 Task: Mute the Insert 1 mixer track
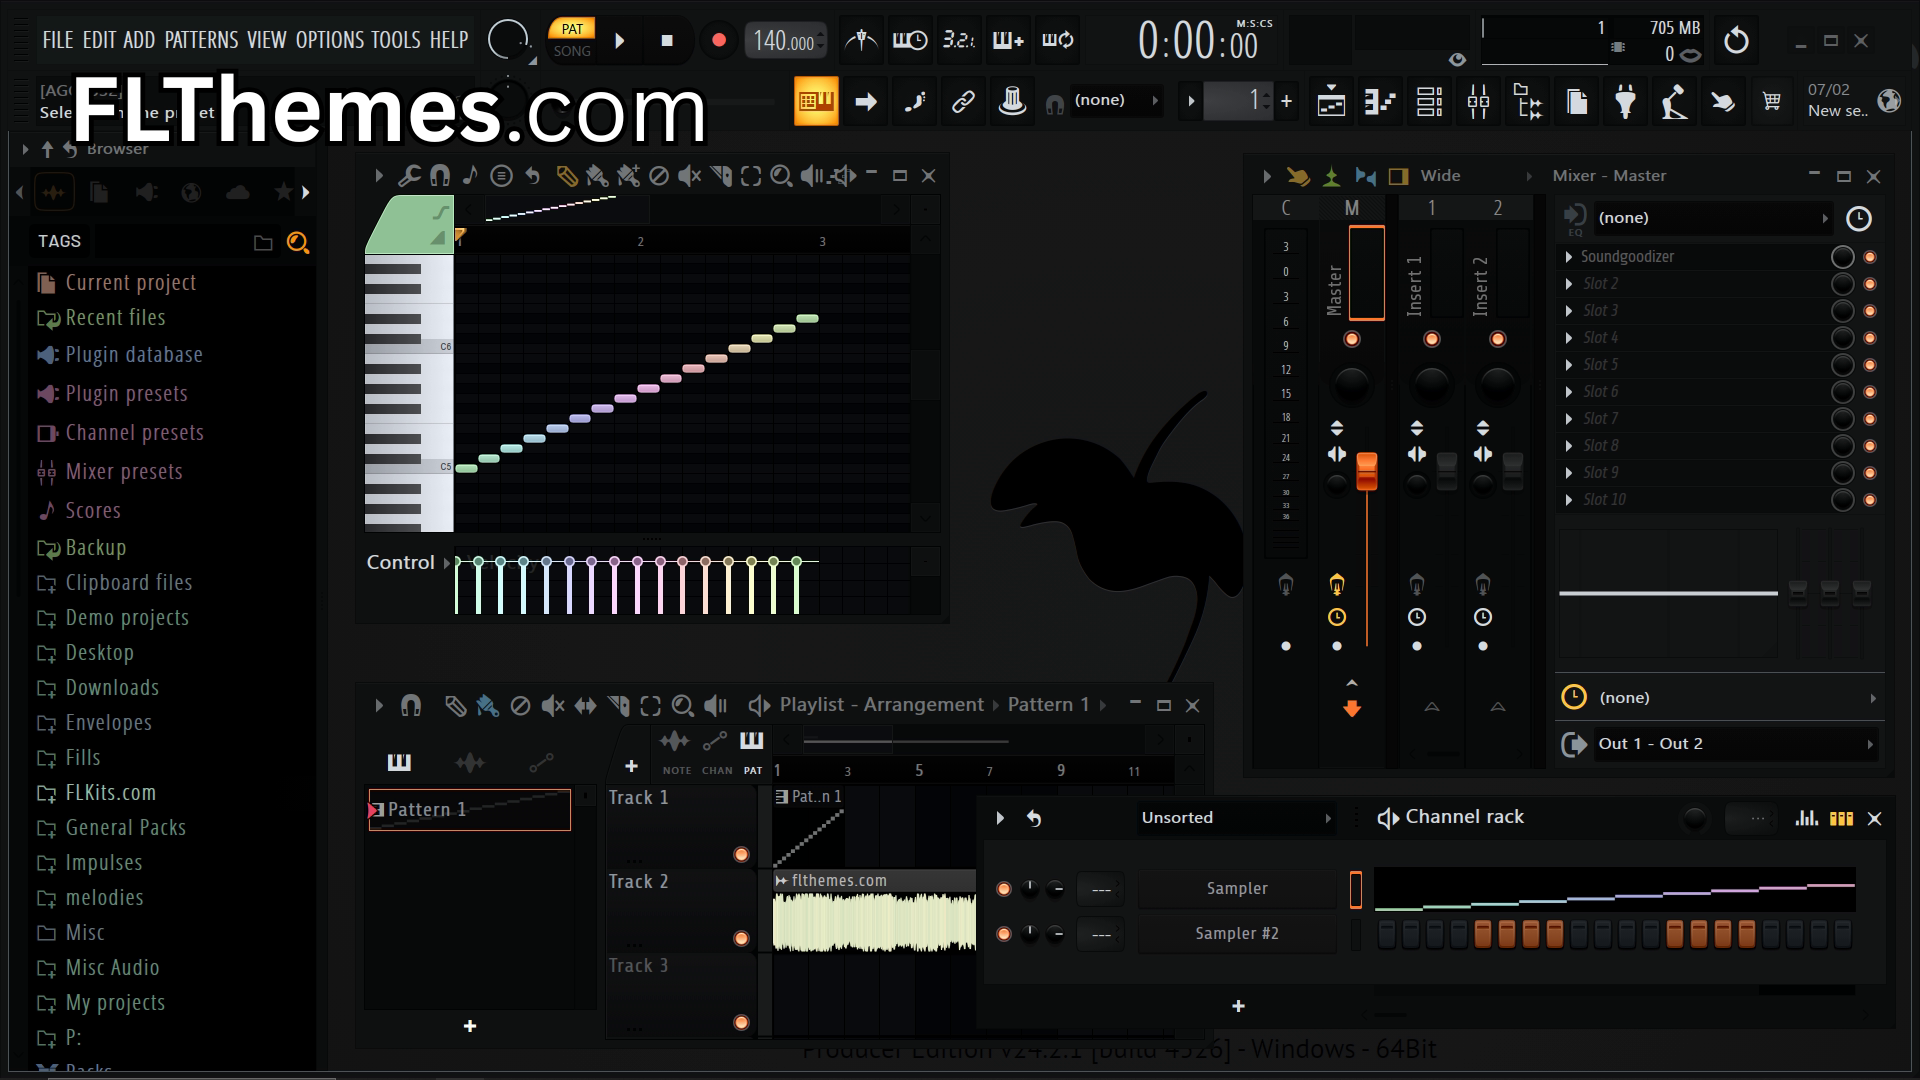[1431, 339]
